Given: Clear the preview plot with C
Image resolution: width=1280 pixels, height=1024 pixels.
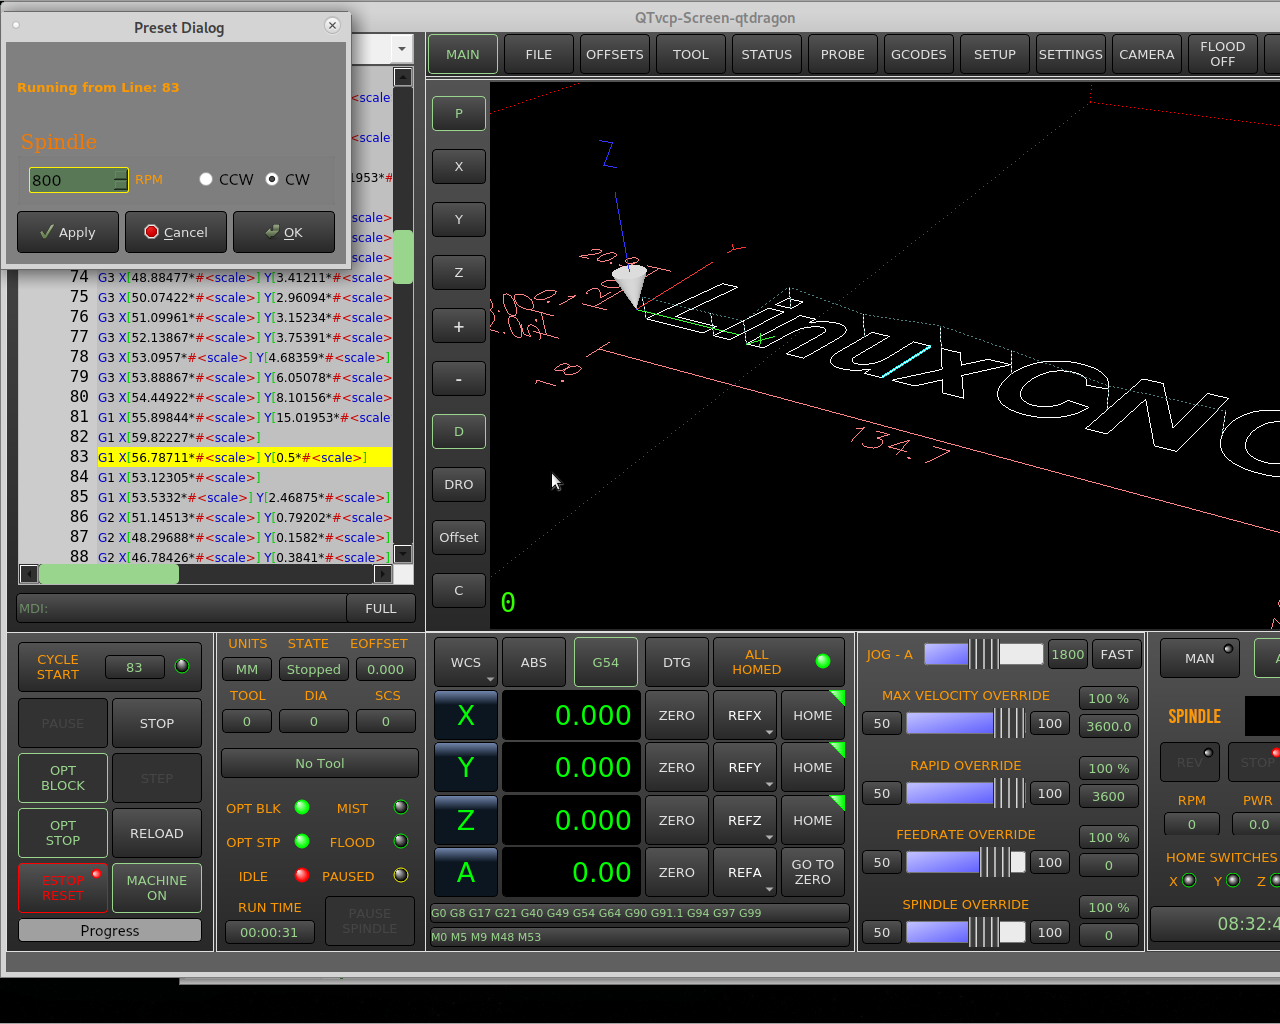Looking at the screenshot, I should click(459, 590).
